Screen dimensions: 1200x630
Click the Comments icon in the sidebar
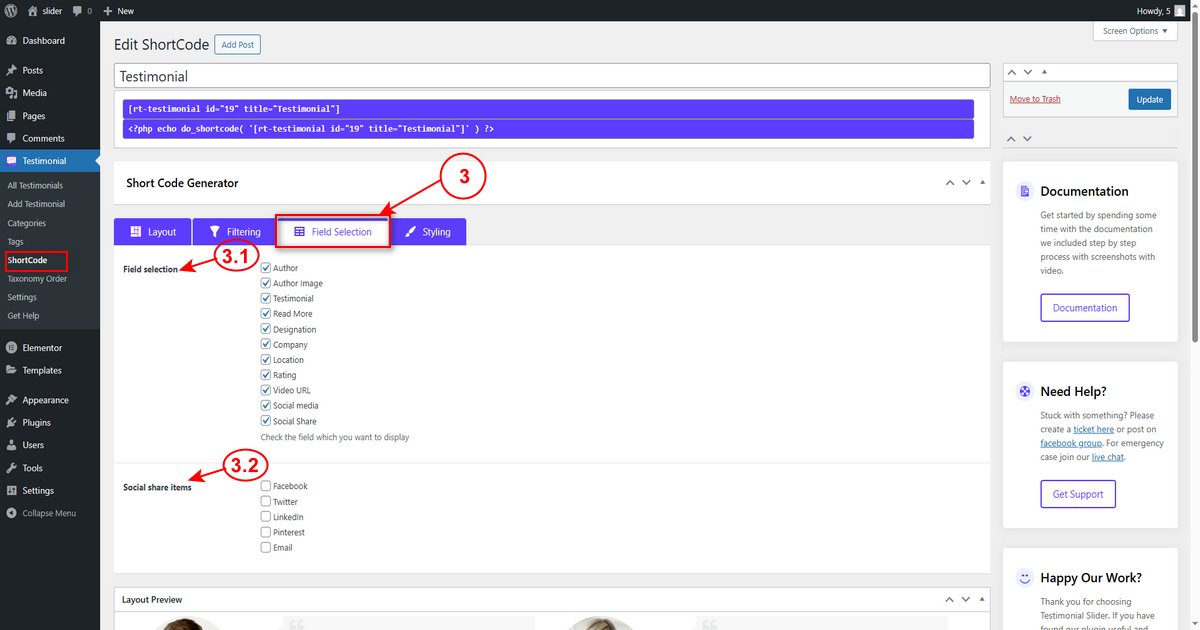pos(11,139)
